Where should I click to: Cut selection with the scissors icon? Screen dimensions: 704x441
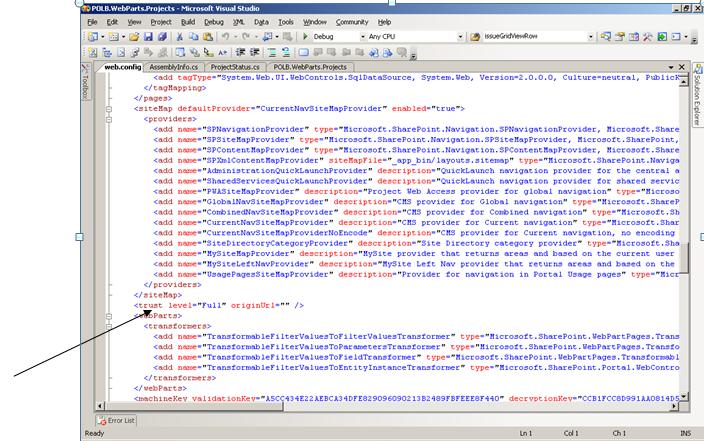180,37
